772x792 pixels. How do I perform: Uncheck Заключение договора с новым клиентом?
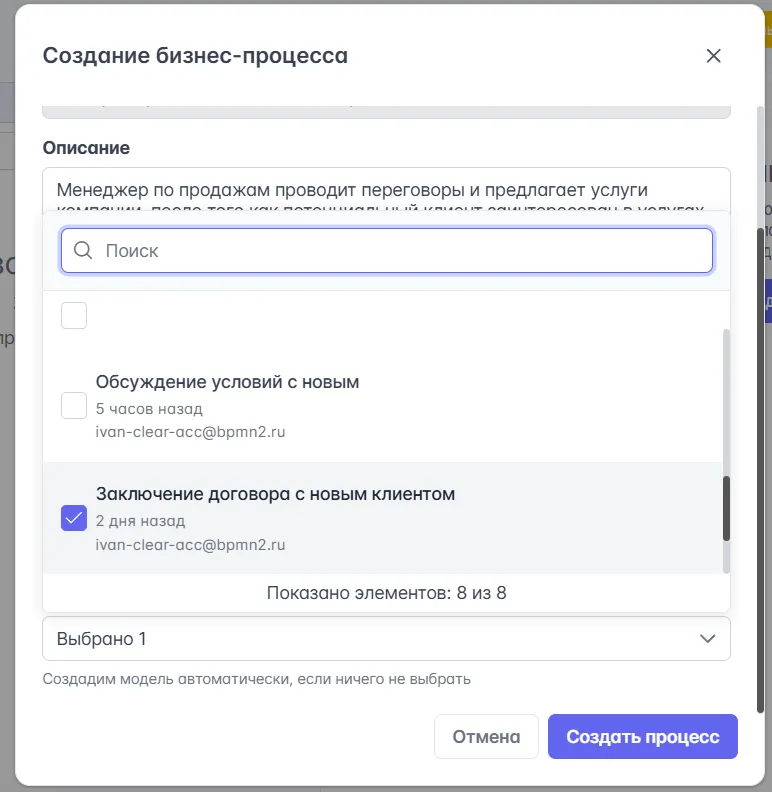coord(74,518)
